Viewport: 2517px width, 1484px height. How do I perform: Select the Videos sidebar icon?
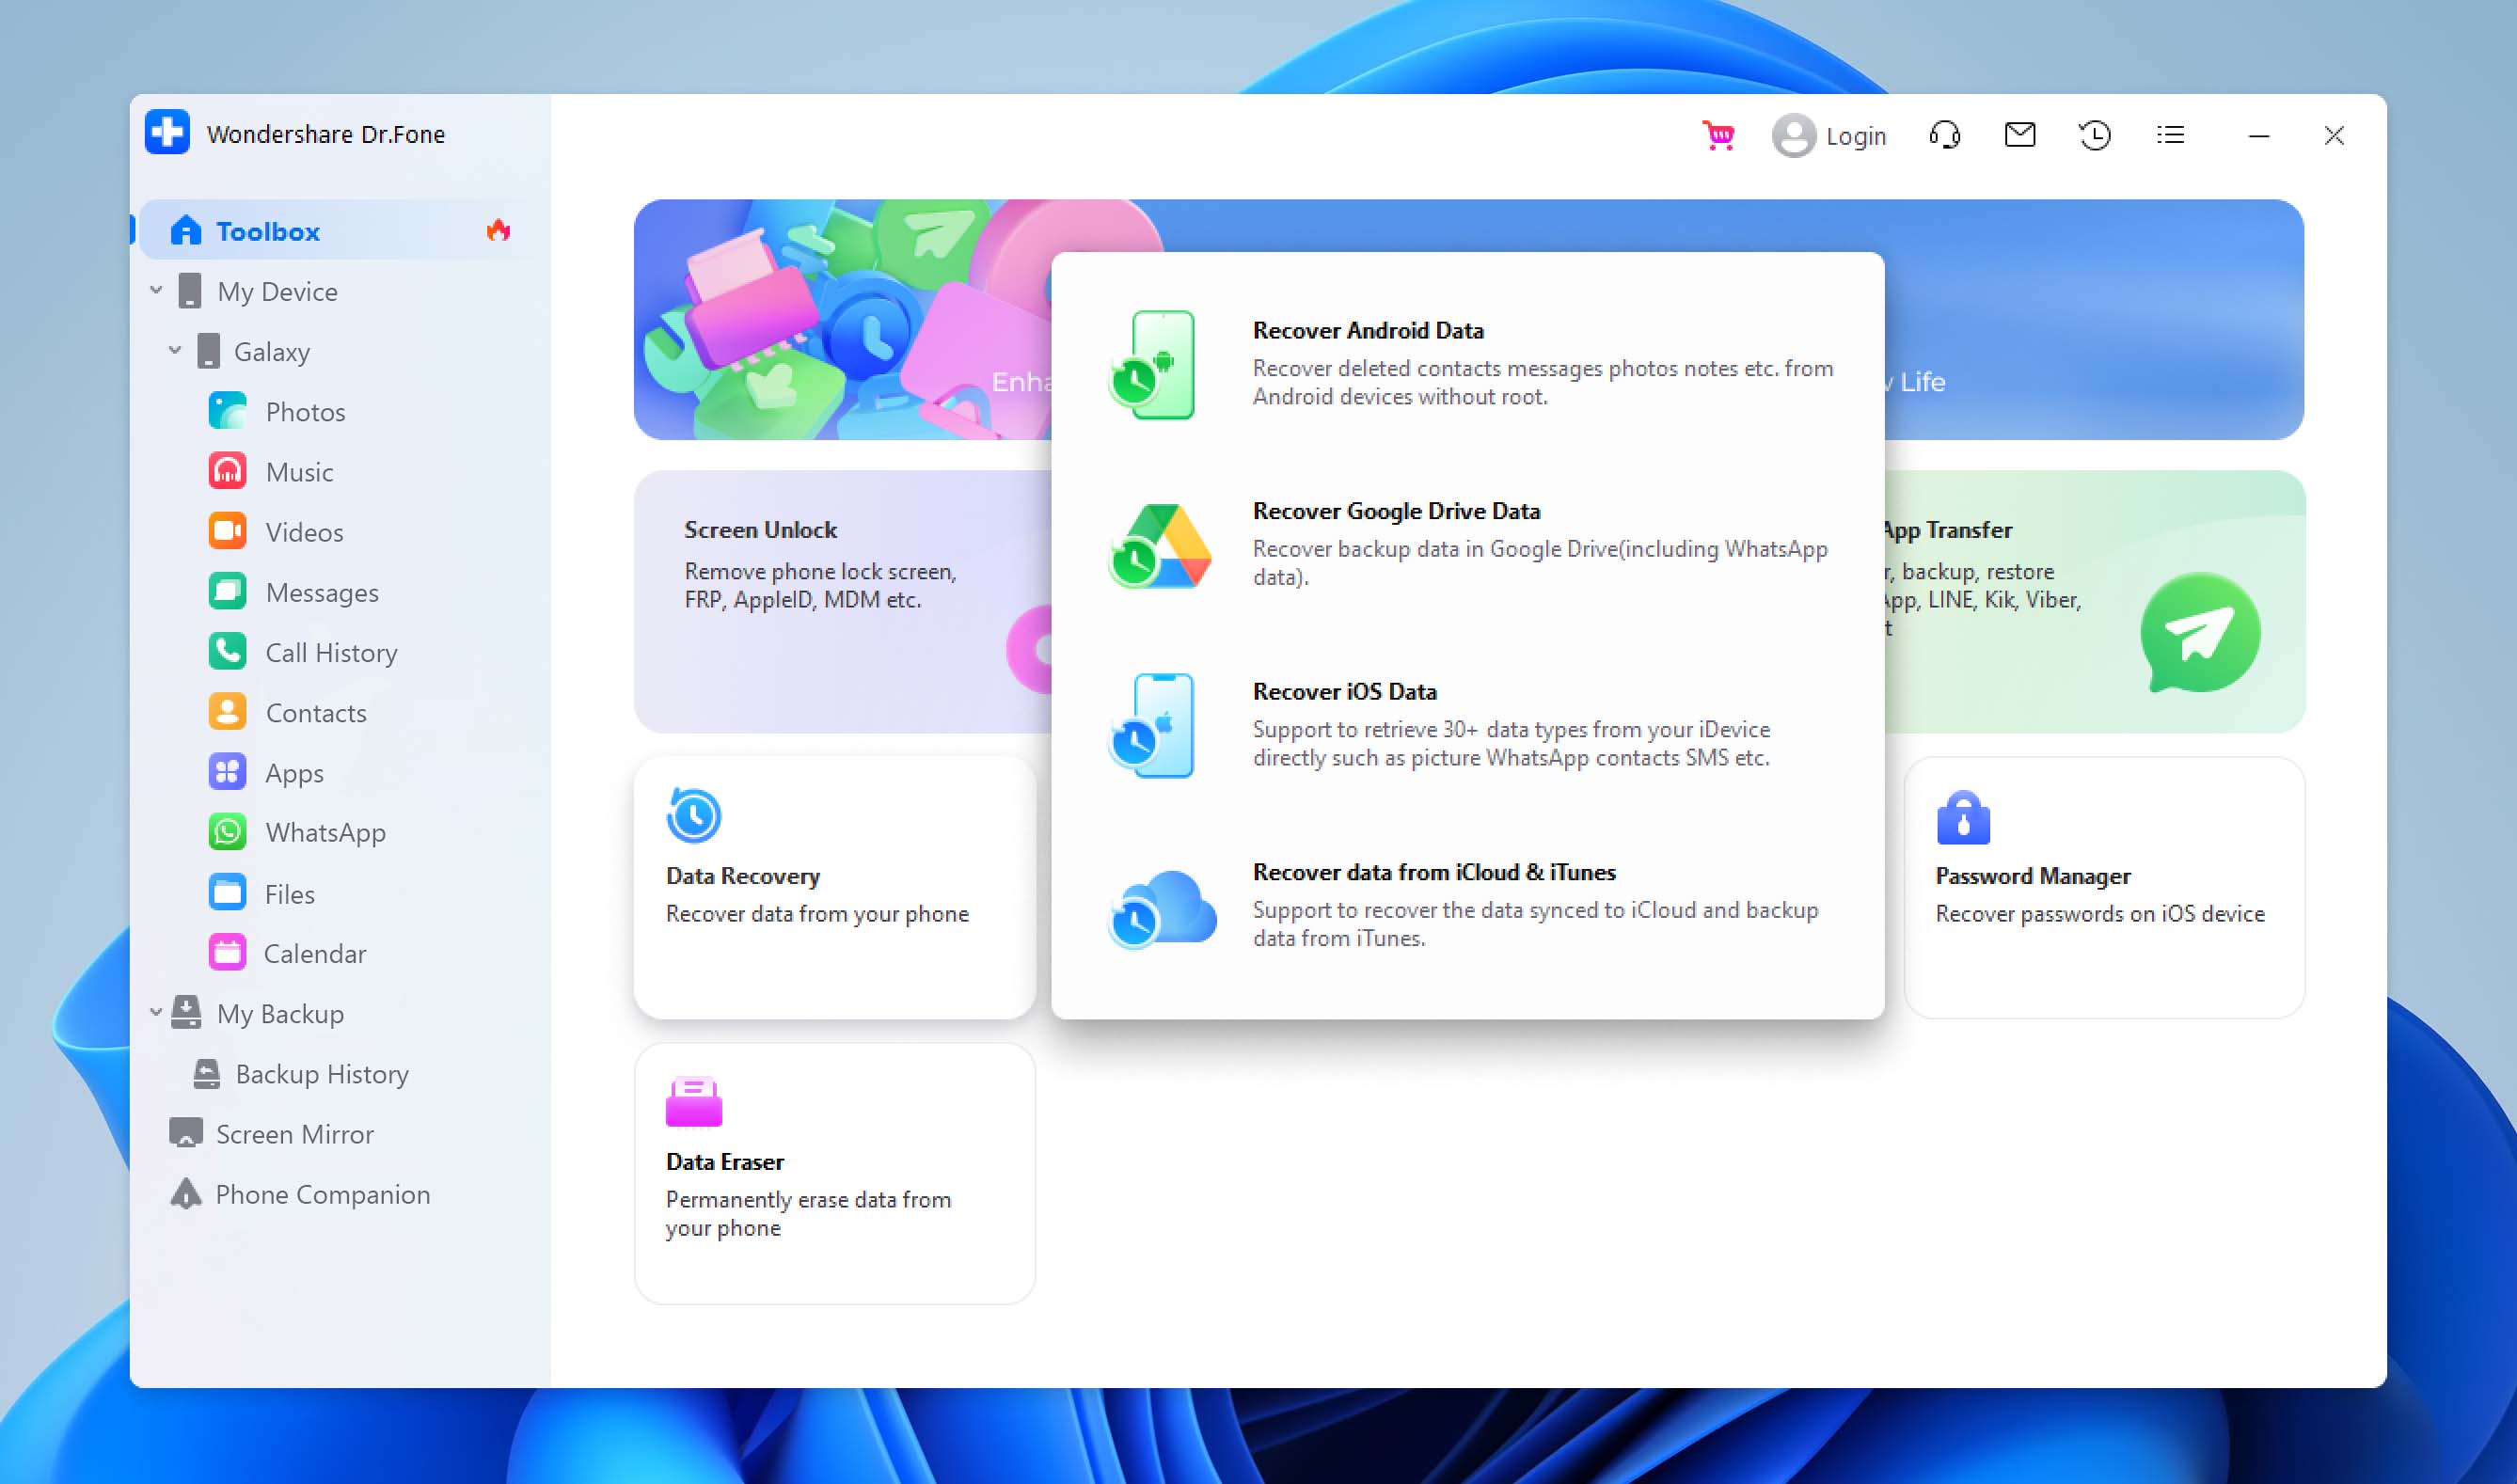[227, 531]
